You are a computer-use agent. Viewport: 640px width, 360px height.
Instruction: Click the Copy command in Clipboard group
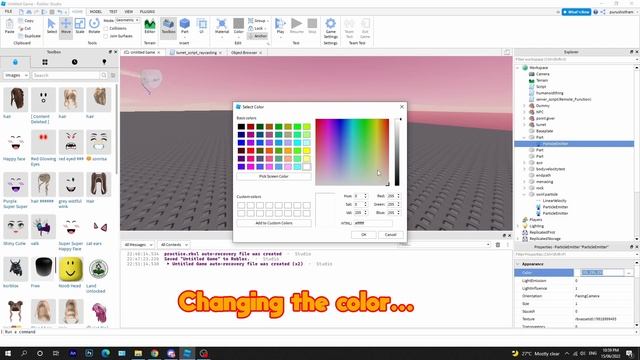[26, 20]
